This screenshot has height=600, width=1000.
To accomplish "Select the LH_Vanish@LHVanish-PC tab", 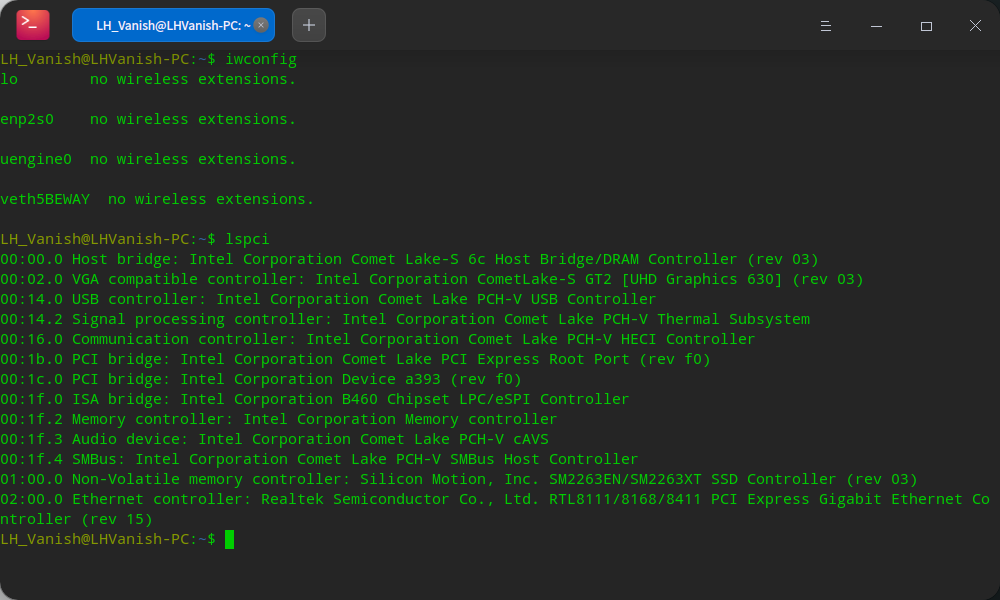I will [165, 25].
